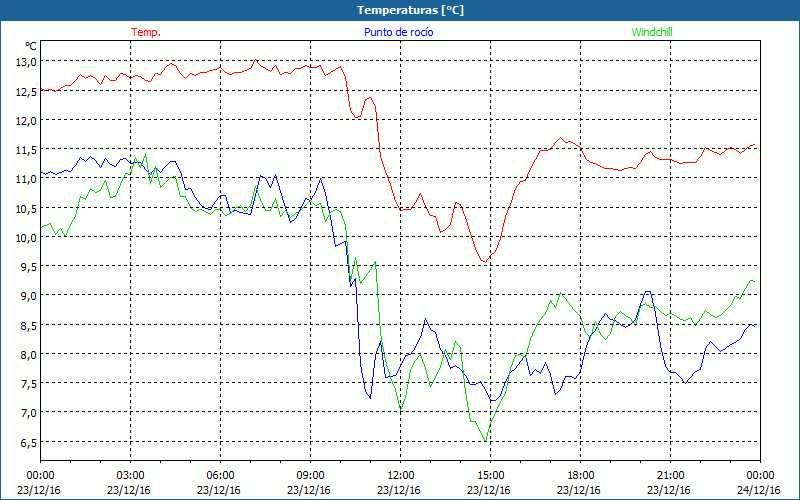Click the 21:00 time axis label
Viewport: 800px width, 500px height.
coord(670,476)
